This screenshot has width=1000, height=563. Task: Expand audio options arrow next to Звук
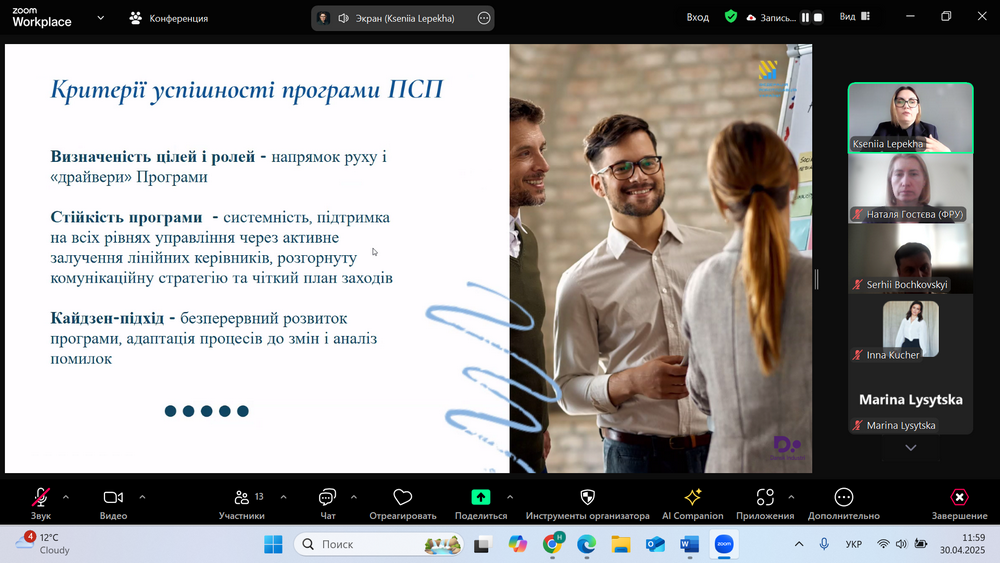[x=66, y=496]
